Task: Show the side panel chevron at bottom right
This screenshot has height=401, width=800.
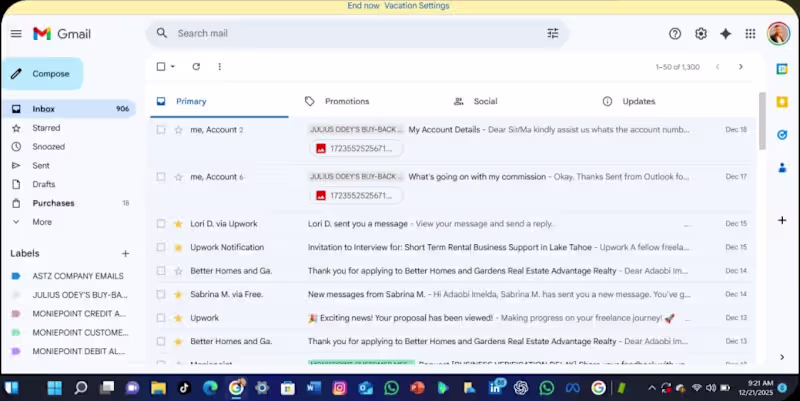Action: coord(782,357)
